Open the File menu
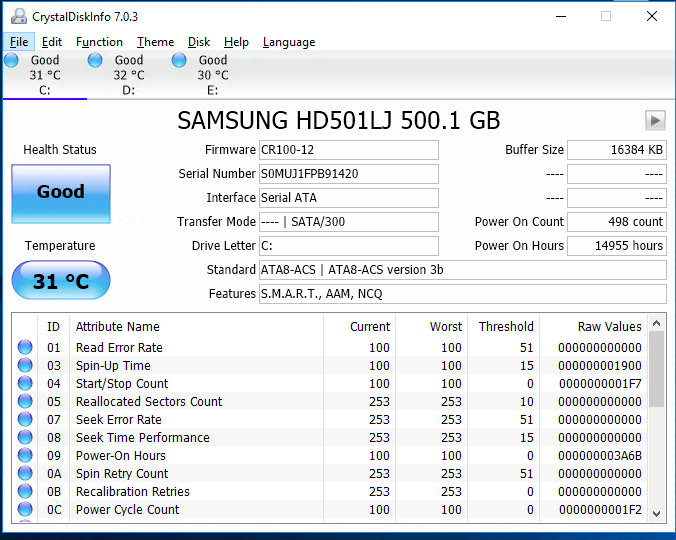Image resolution: width=676 pixels, height=540 pixels. tap(19, 42)
